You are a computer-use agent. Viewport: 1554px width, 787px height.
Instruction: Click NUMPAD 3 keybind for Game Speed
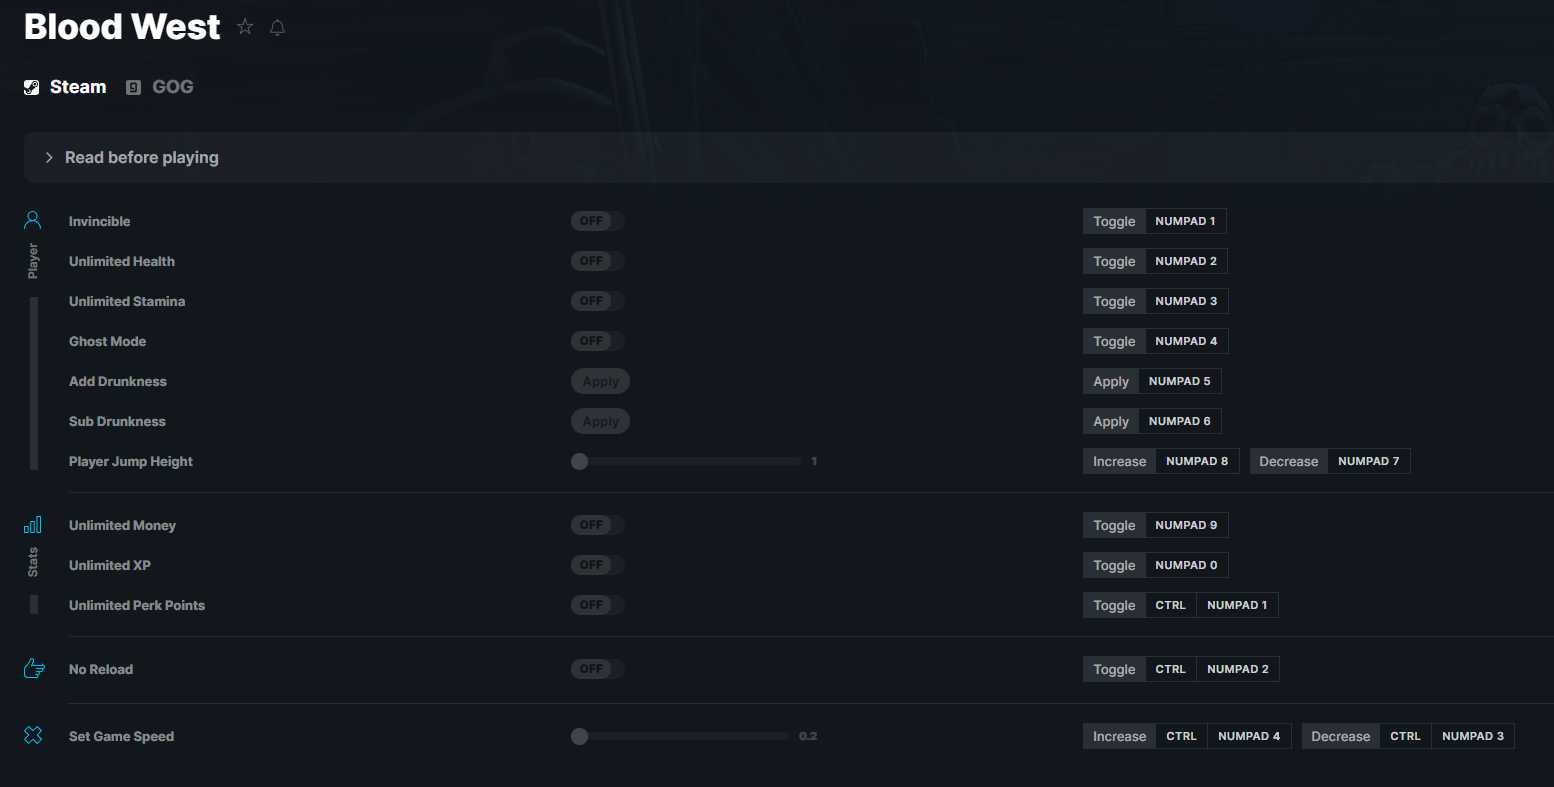point(1473,736)
